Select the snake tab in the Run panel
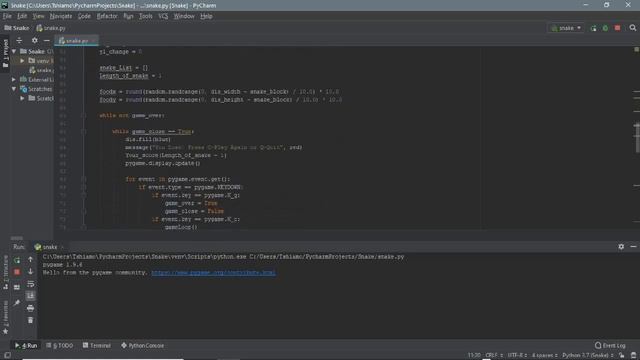The height and width of the screenshot is (360, 640). coord(48,247)
